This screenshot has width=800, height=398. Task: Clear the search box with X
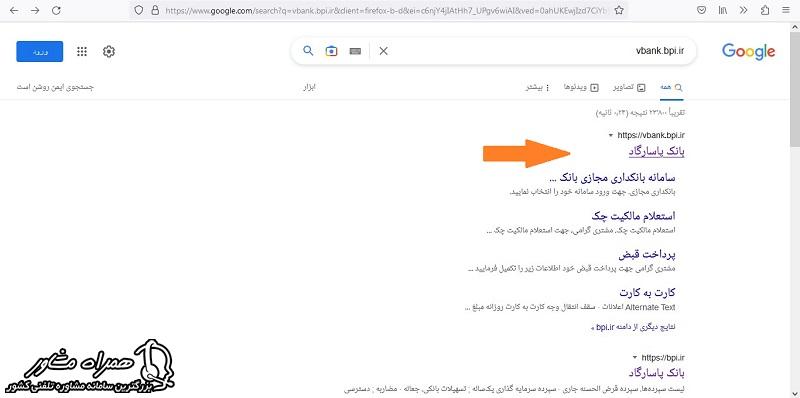click(384, 51)
